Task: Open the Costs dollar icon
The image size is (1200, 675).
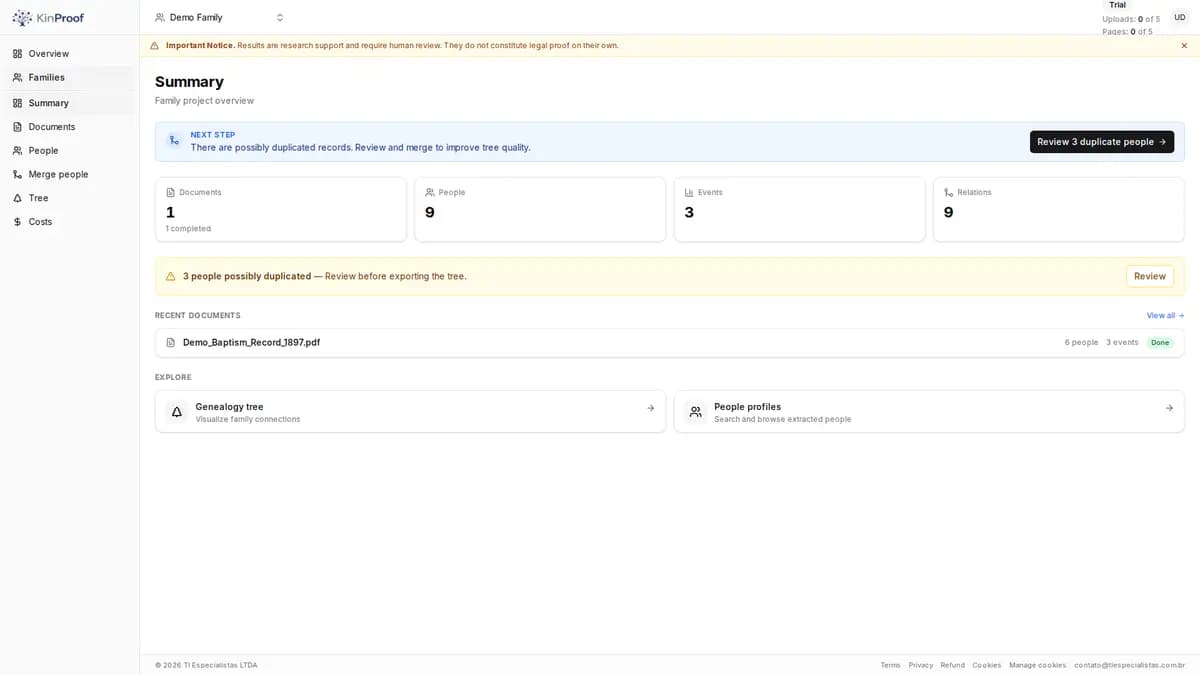Action: tap(17, 222)
